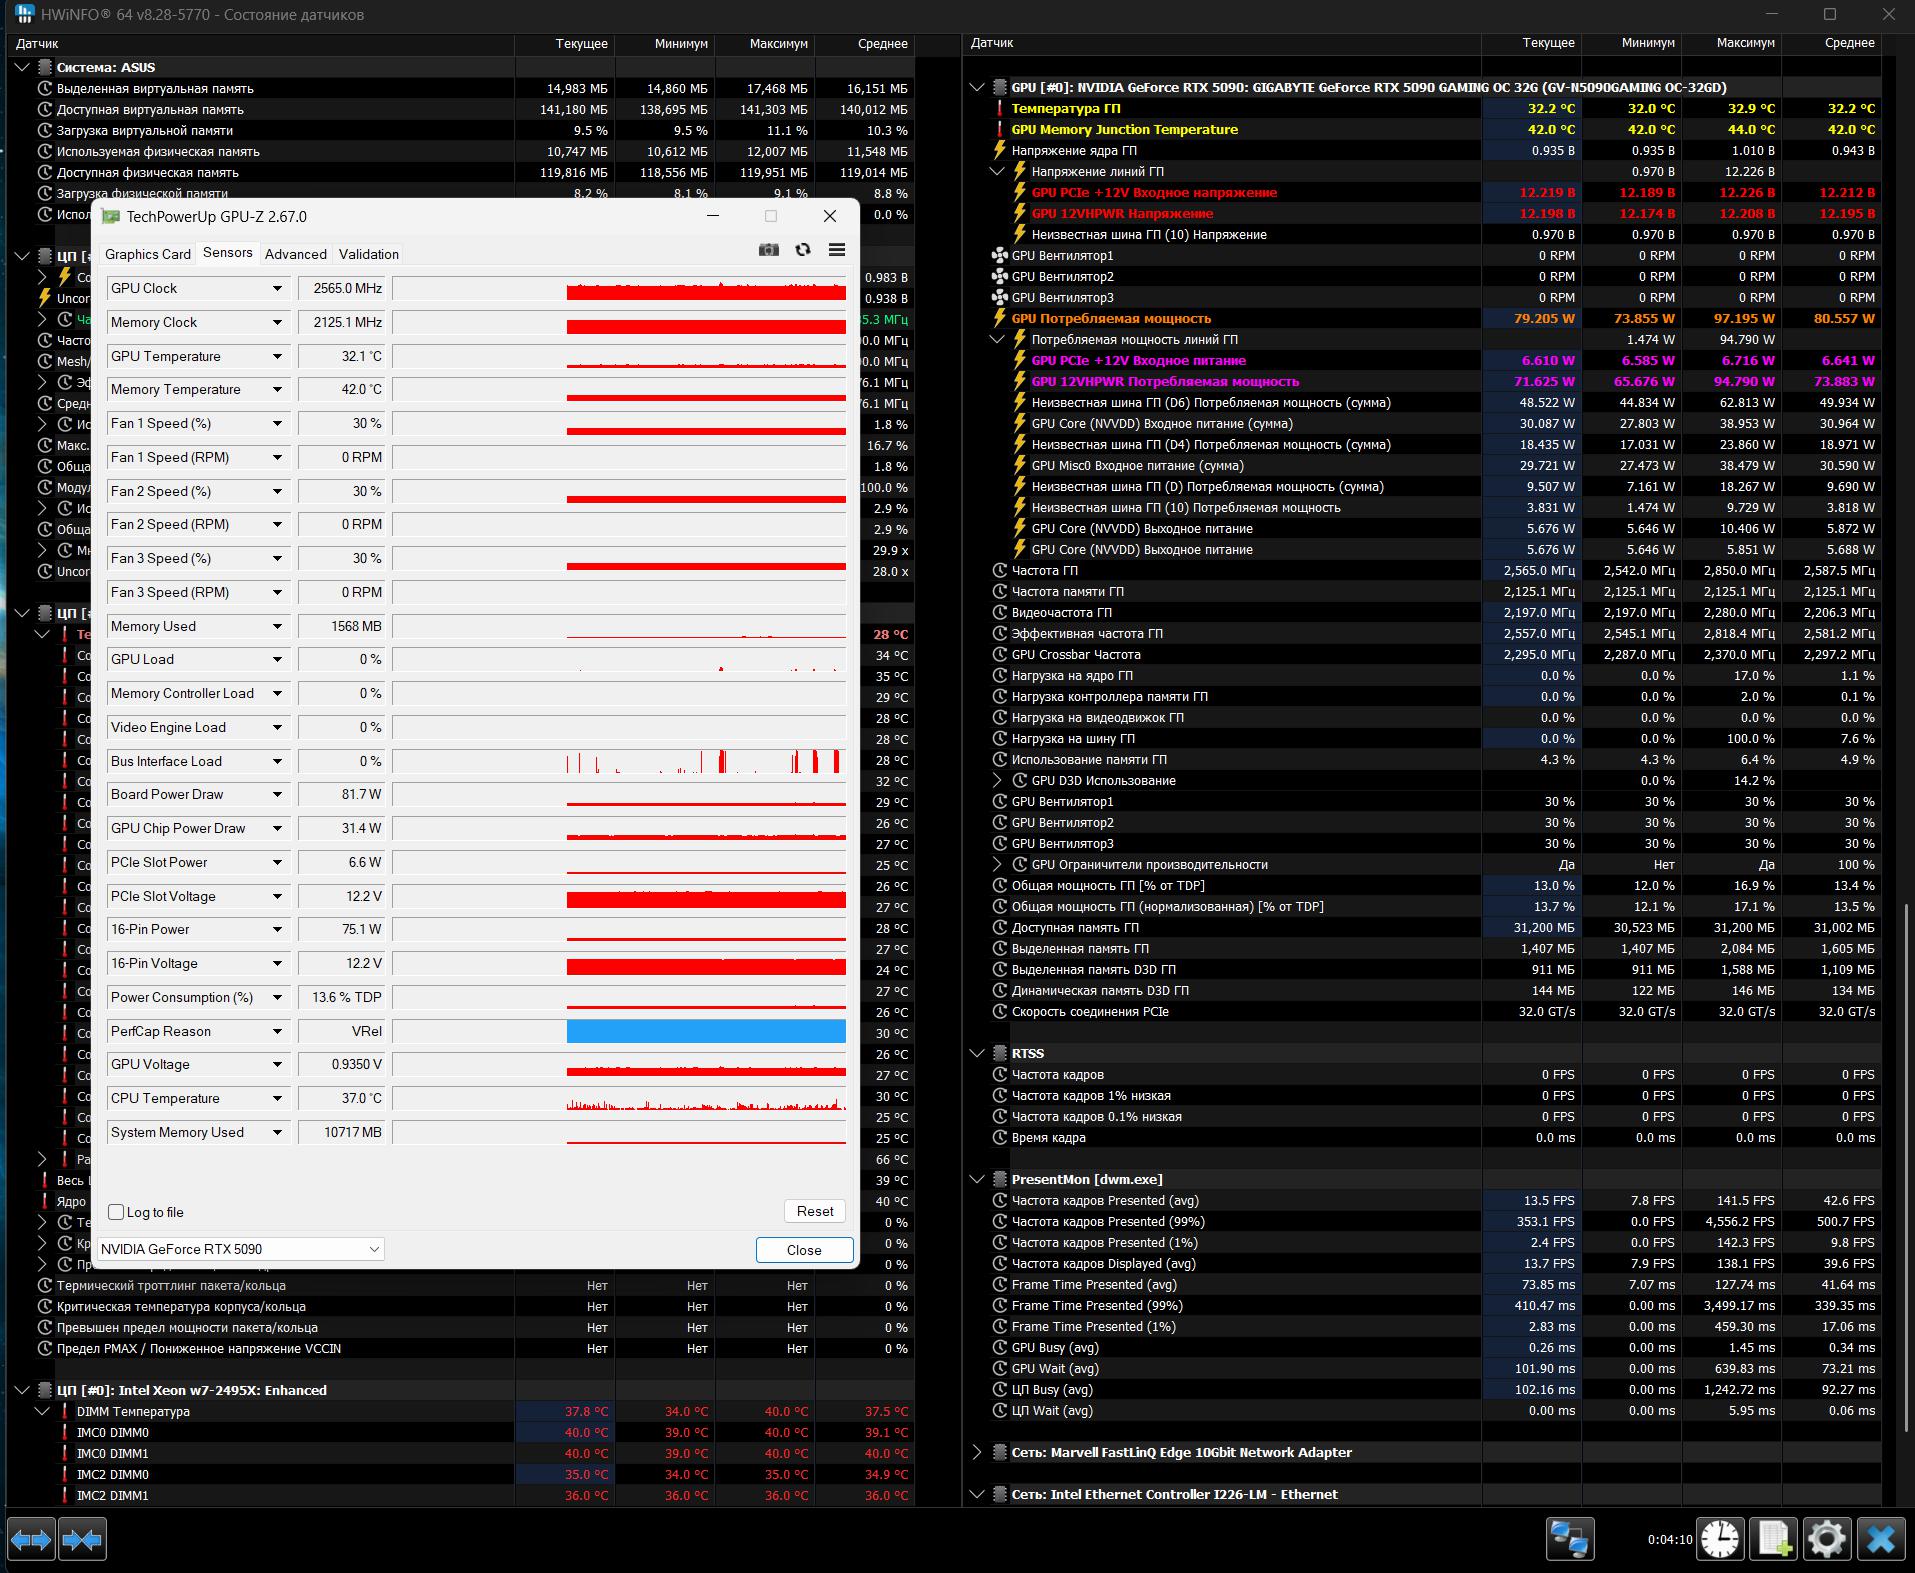Click the Reset button in GPU-Z
The image size is (1915, 1573).
[x=815, y=1211]
